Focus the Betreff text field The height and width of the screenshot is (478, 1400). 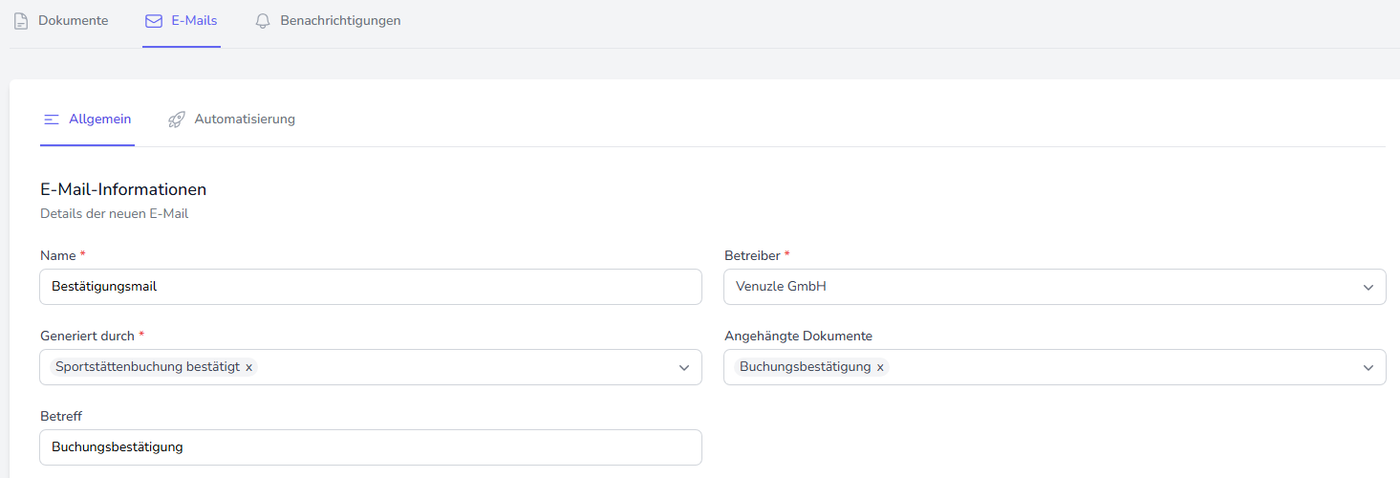[370, 447]
